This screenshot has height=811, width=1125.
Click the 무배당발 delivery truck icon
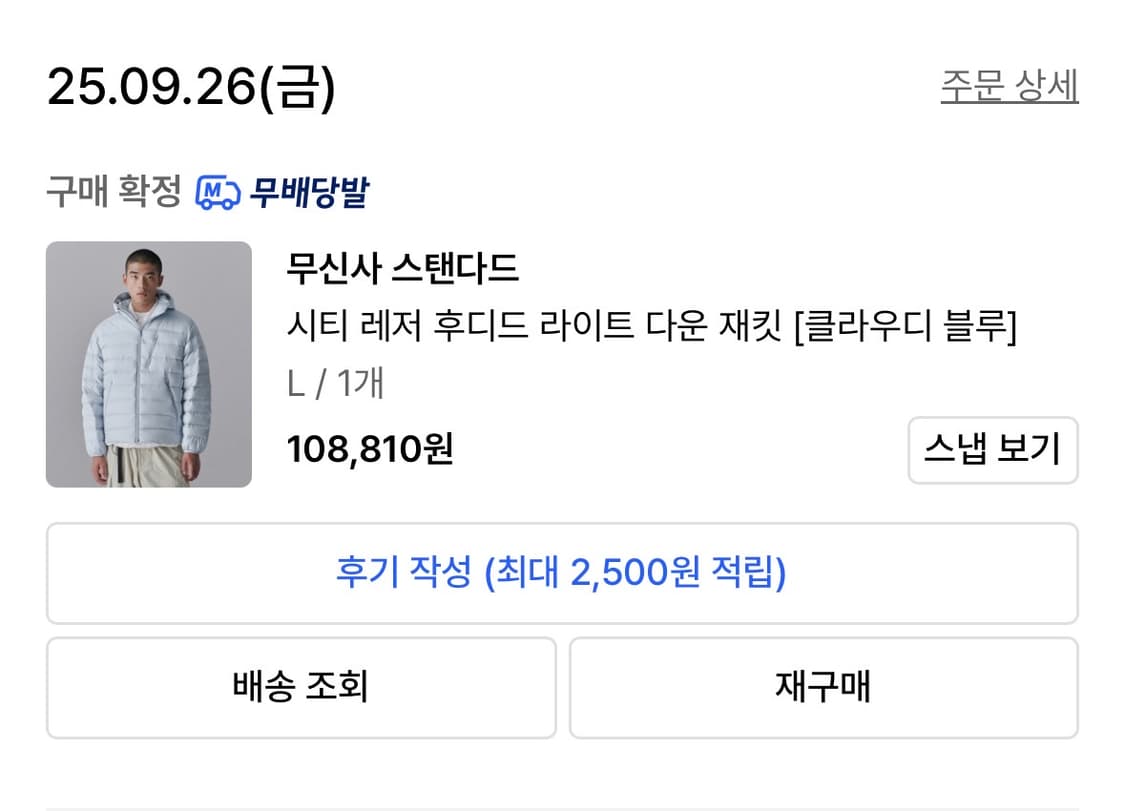point(218,191)
